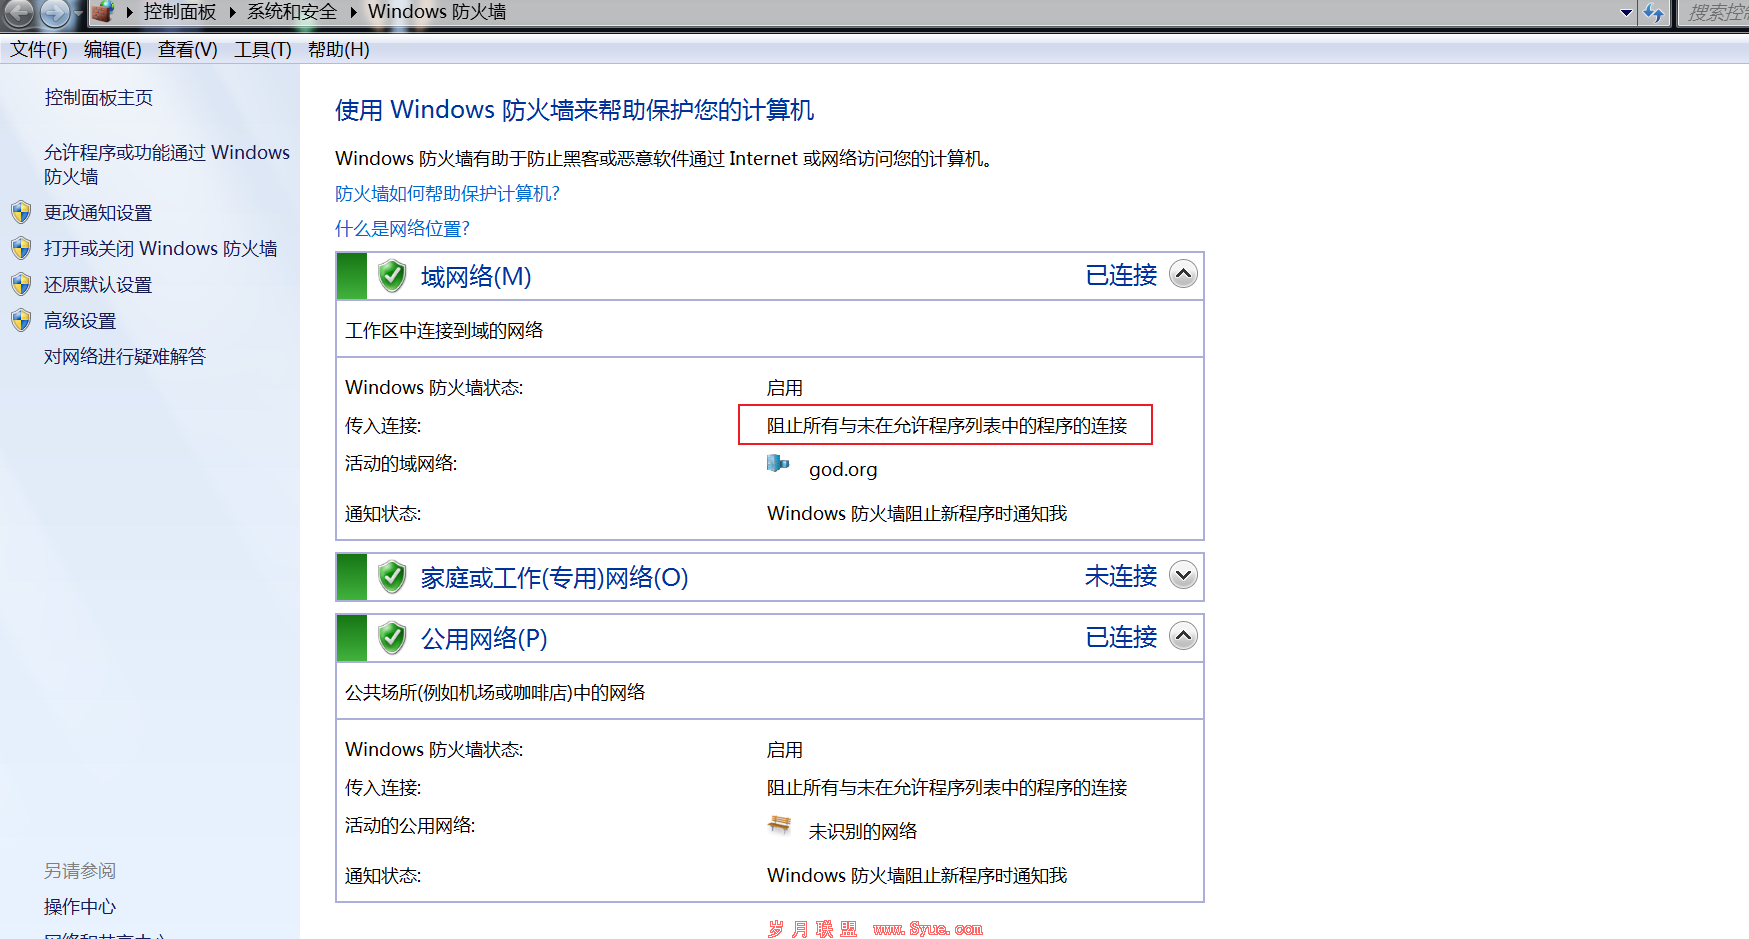
Task: Open 操作中心 link under 另请参阅
Action: pyautogui.click(x=80, y=907)
